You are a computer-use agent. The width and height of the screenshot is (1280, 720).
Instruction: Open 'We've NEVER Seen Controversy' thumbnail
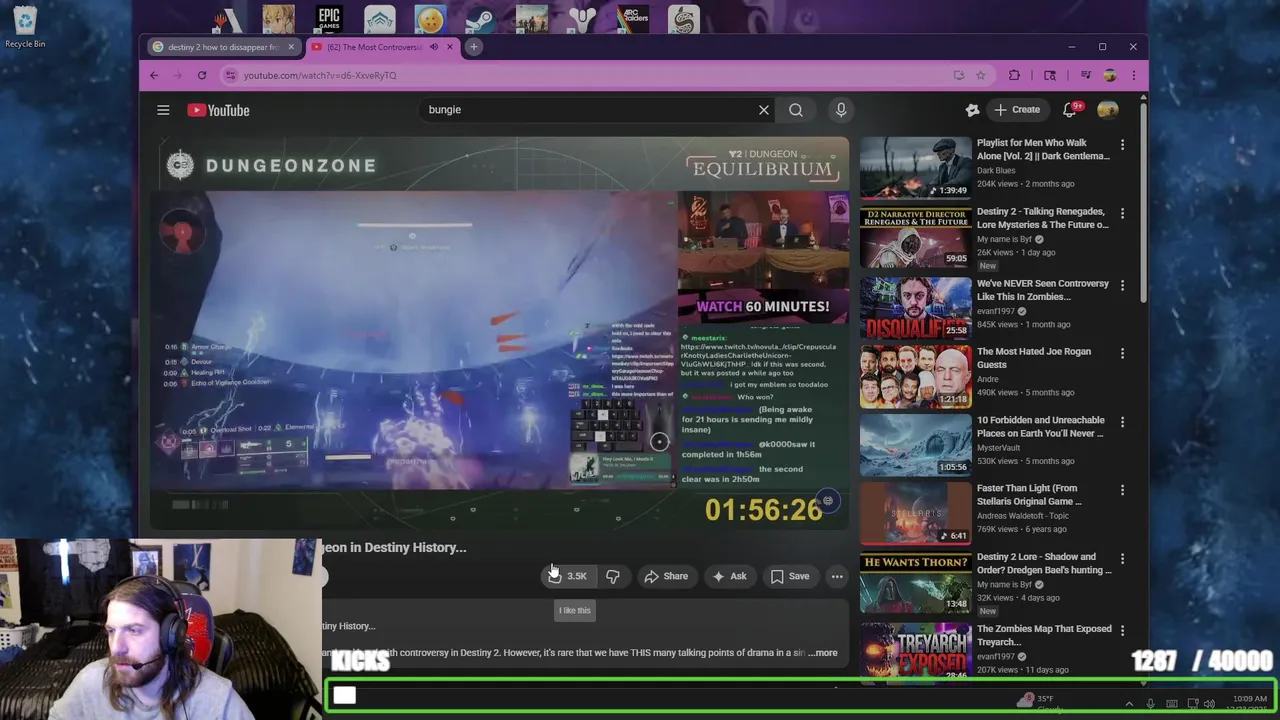coord(915,308)
